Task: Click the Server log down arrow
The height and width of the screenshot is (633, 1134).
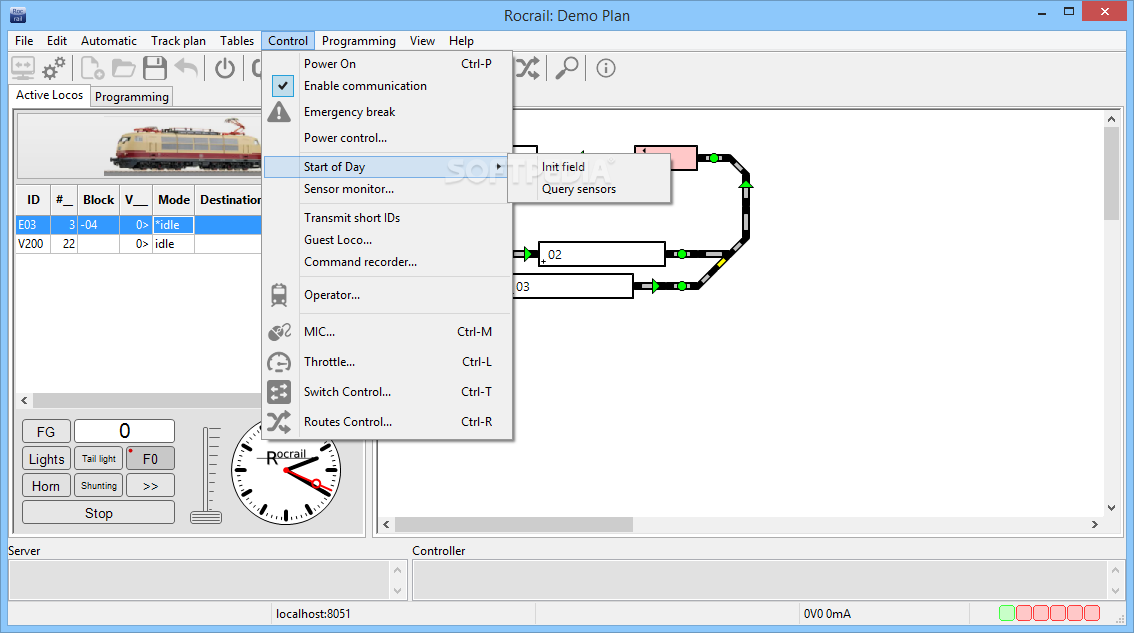Action: pyautogui.click(x=397, y=591)
